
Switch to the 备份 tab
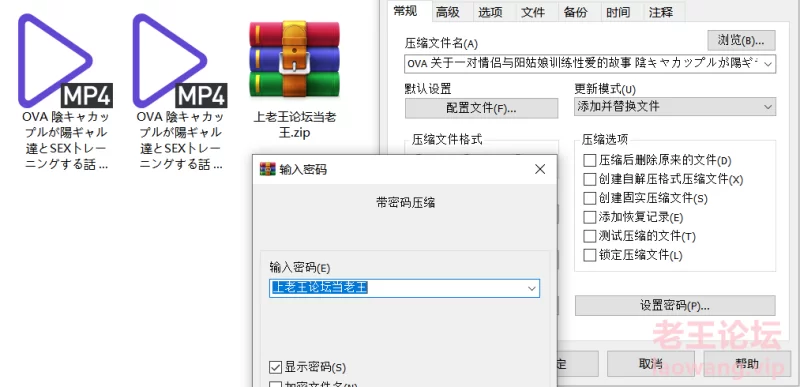576,13
